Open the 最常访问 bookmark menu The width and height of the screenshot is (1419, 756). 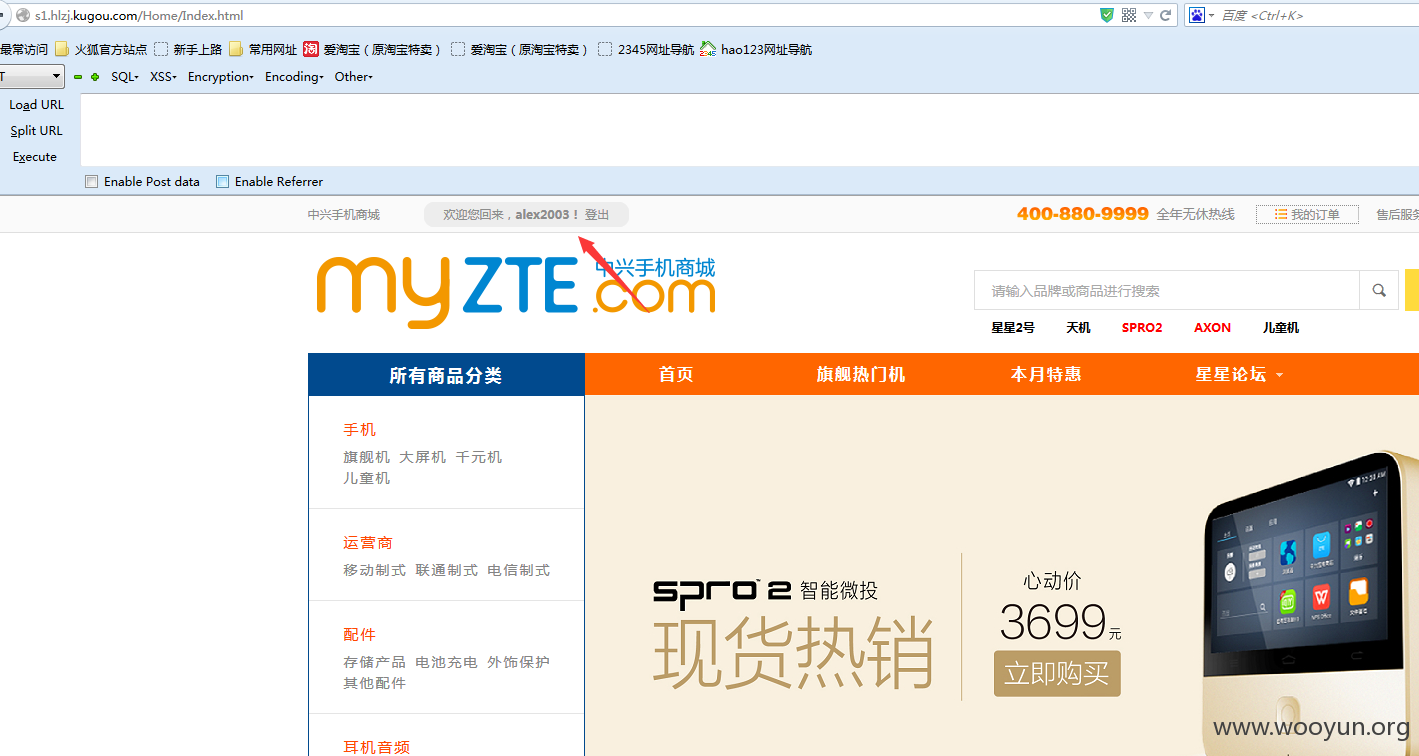coord(24,49)
